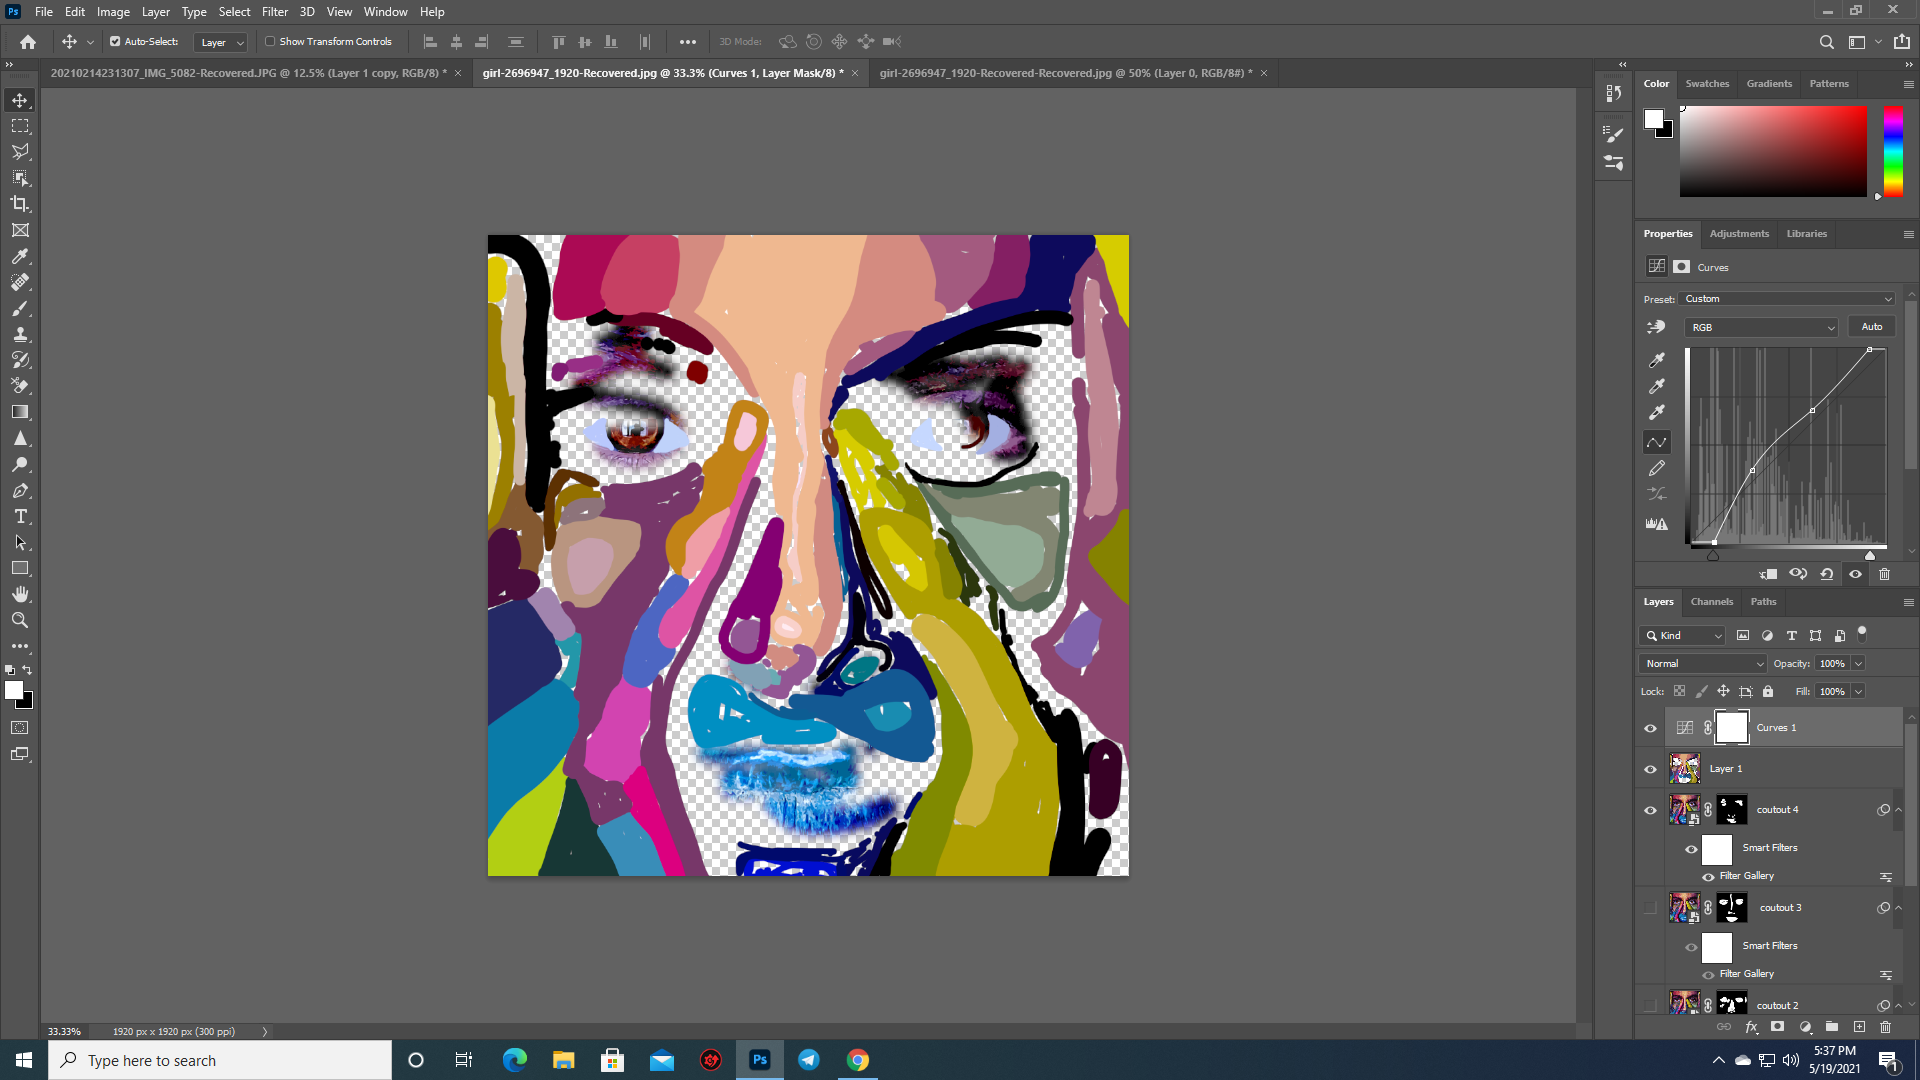Open Filter Gallery under coutout 4

point(1746,876)
